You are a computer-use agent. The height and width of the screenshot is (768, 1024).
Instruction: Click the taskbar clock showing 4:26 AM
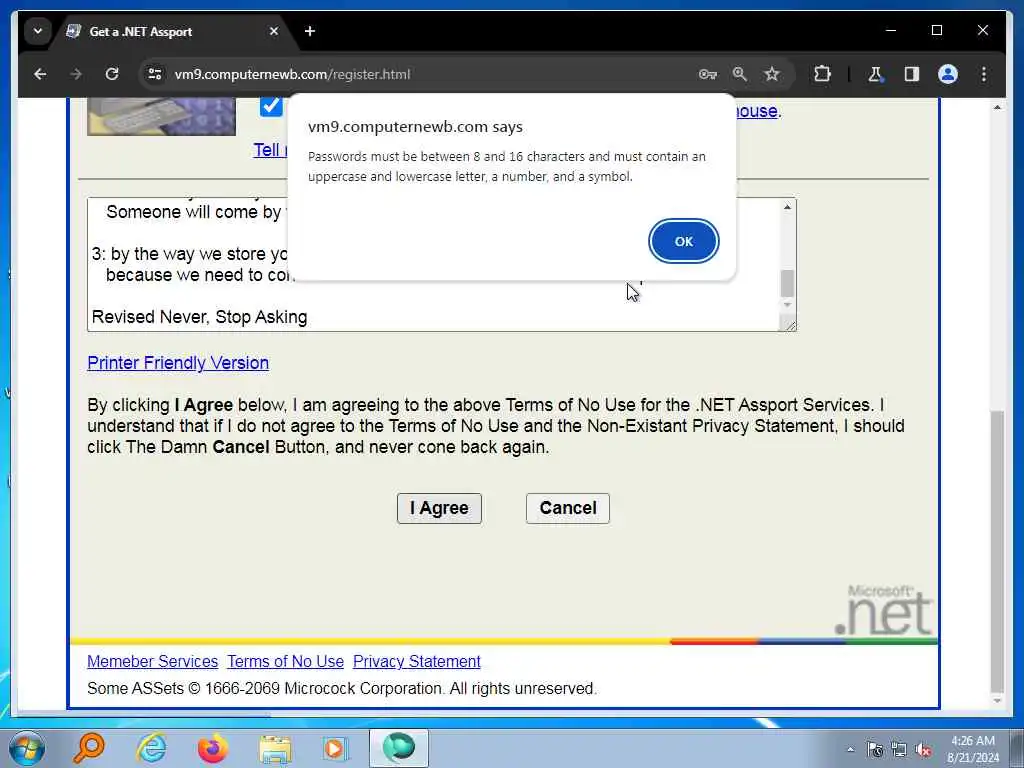coord(972,749)
